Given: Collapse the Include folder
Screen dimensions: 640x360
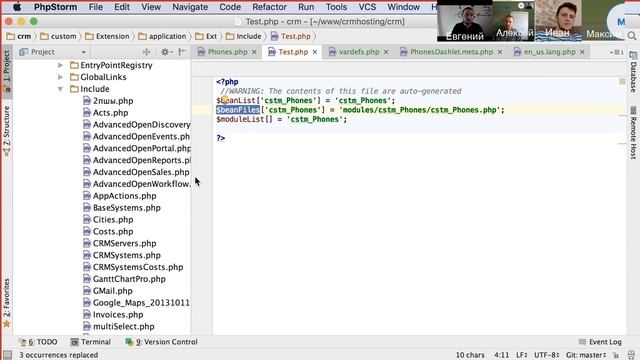Looking at the screenshot, I should (60, 89).
